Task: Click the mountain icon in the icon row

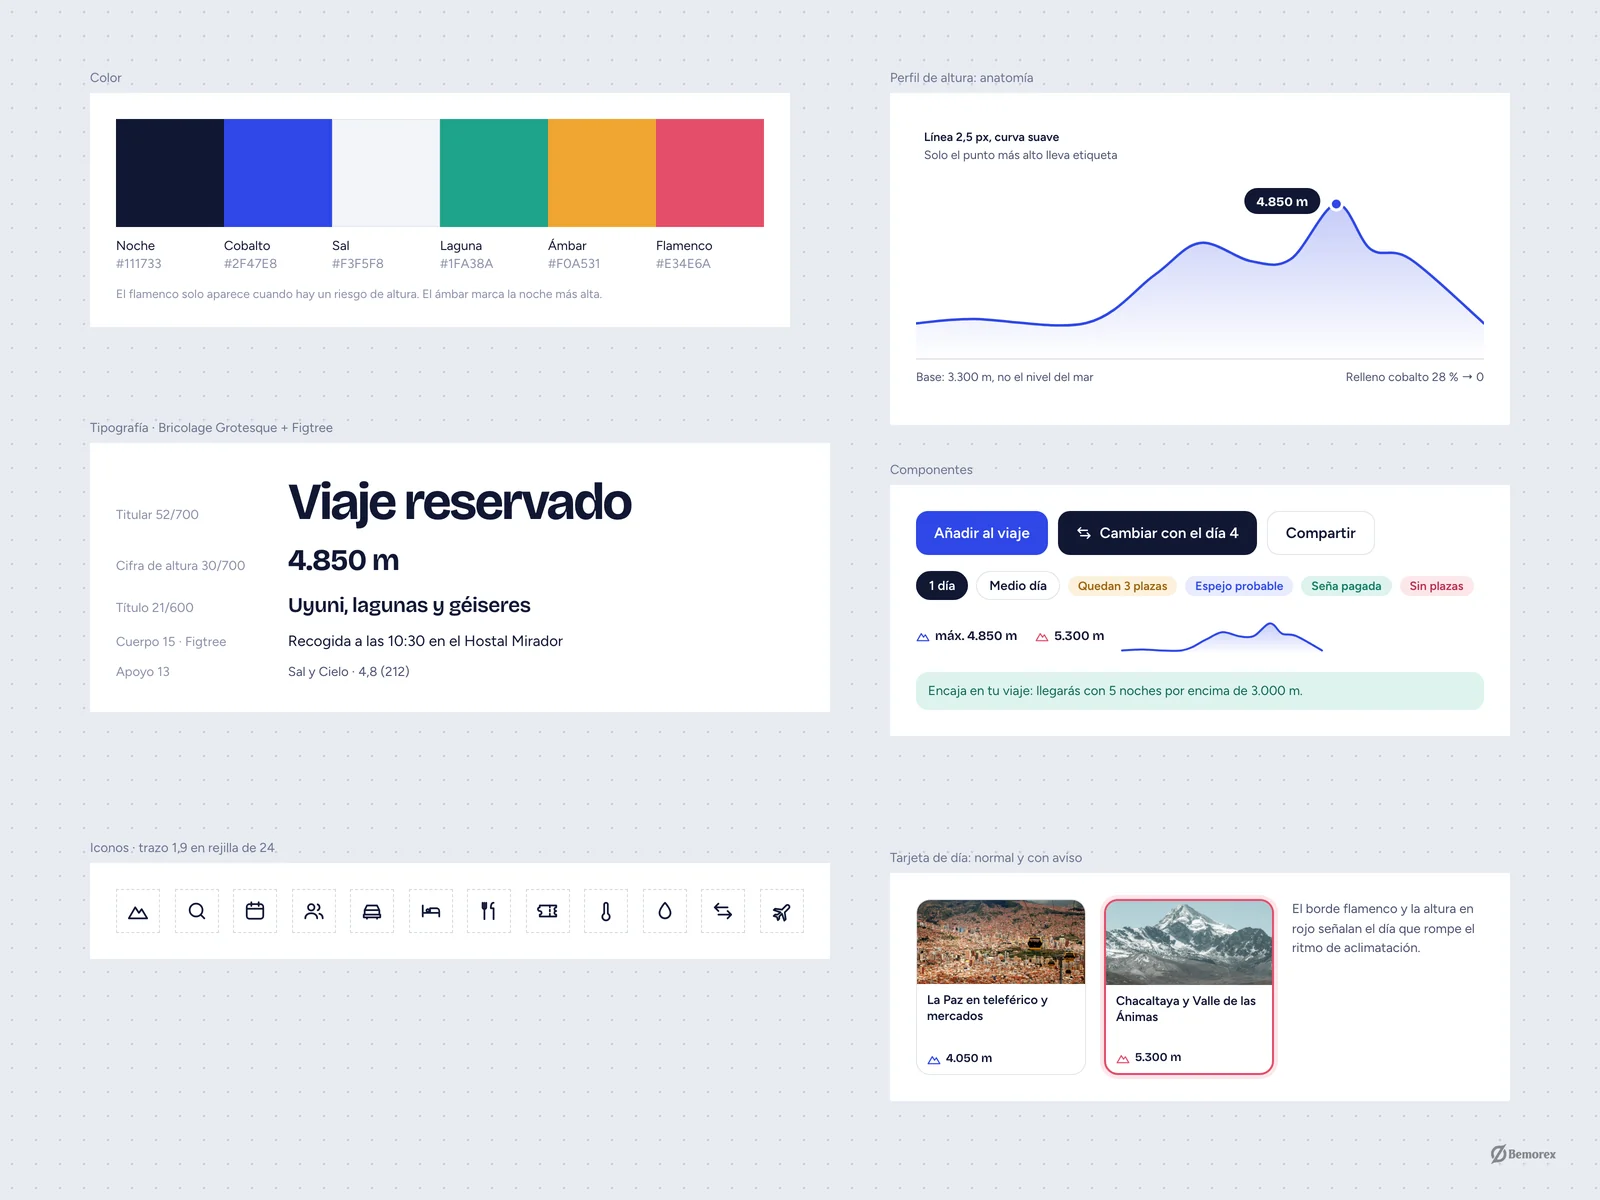Action: pos(138,911)
